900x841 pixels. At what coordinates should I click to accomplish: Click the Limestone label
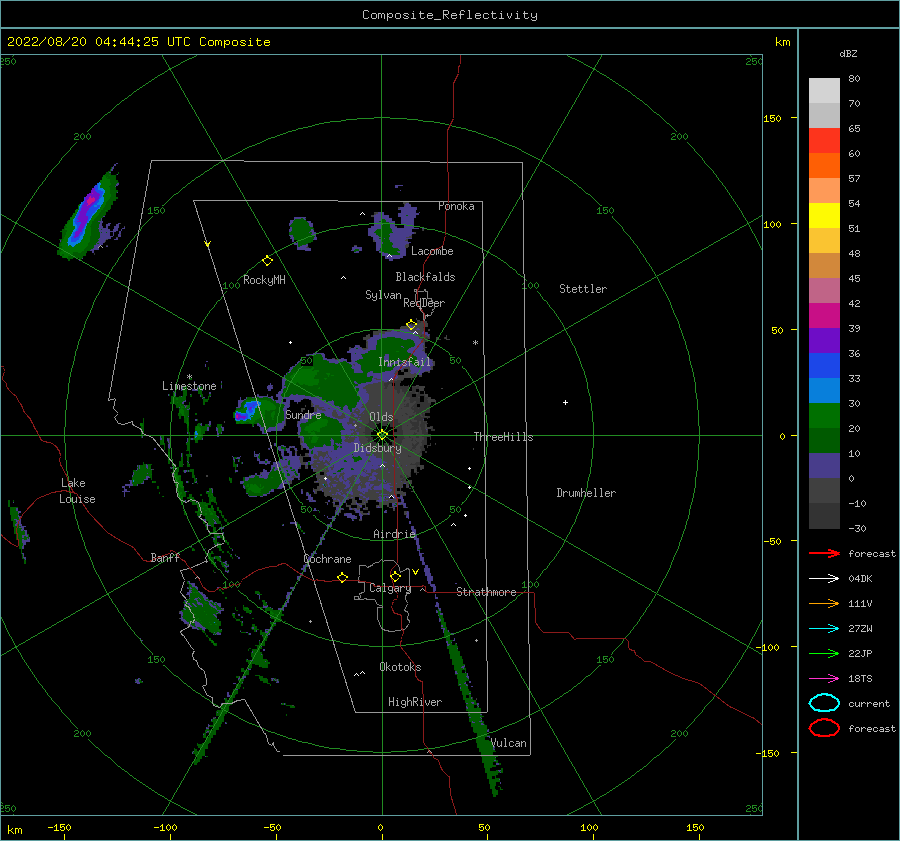(x=189, y=386)
